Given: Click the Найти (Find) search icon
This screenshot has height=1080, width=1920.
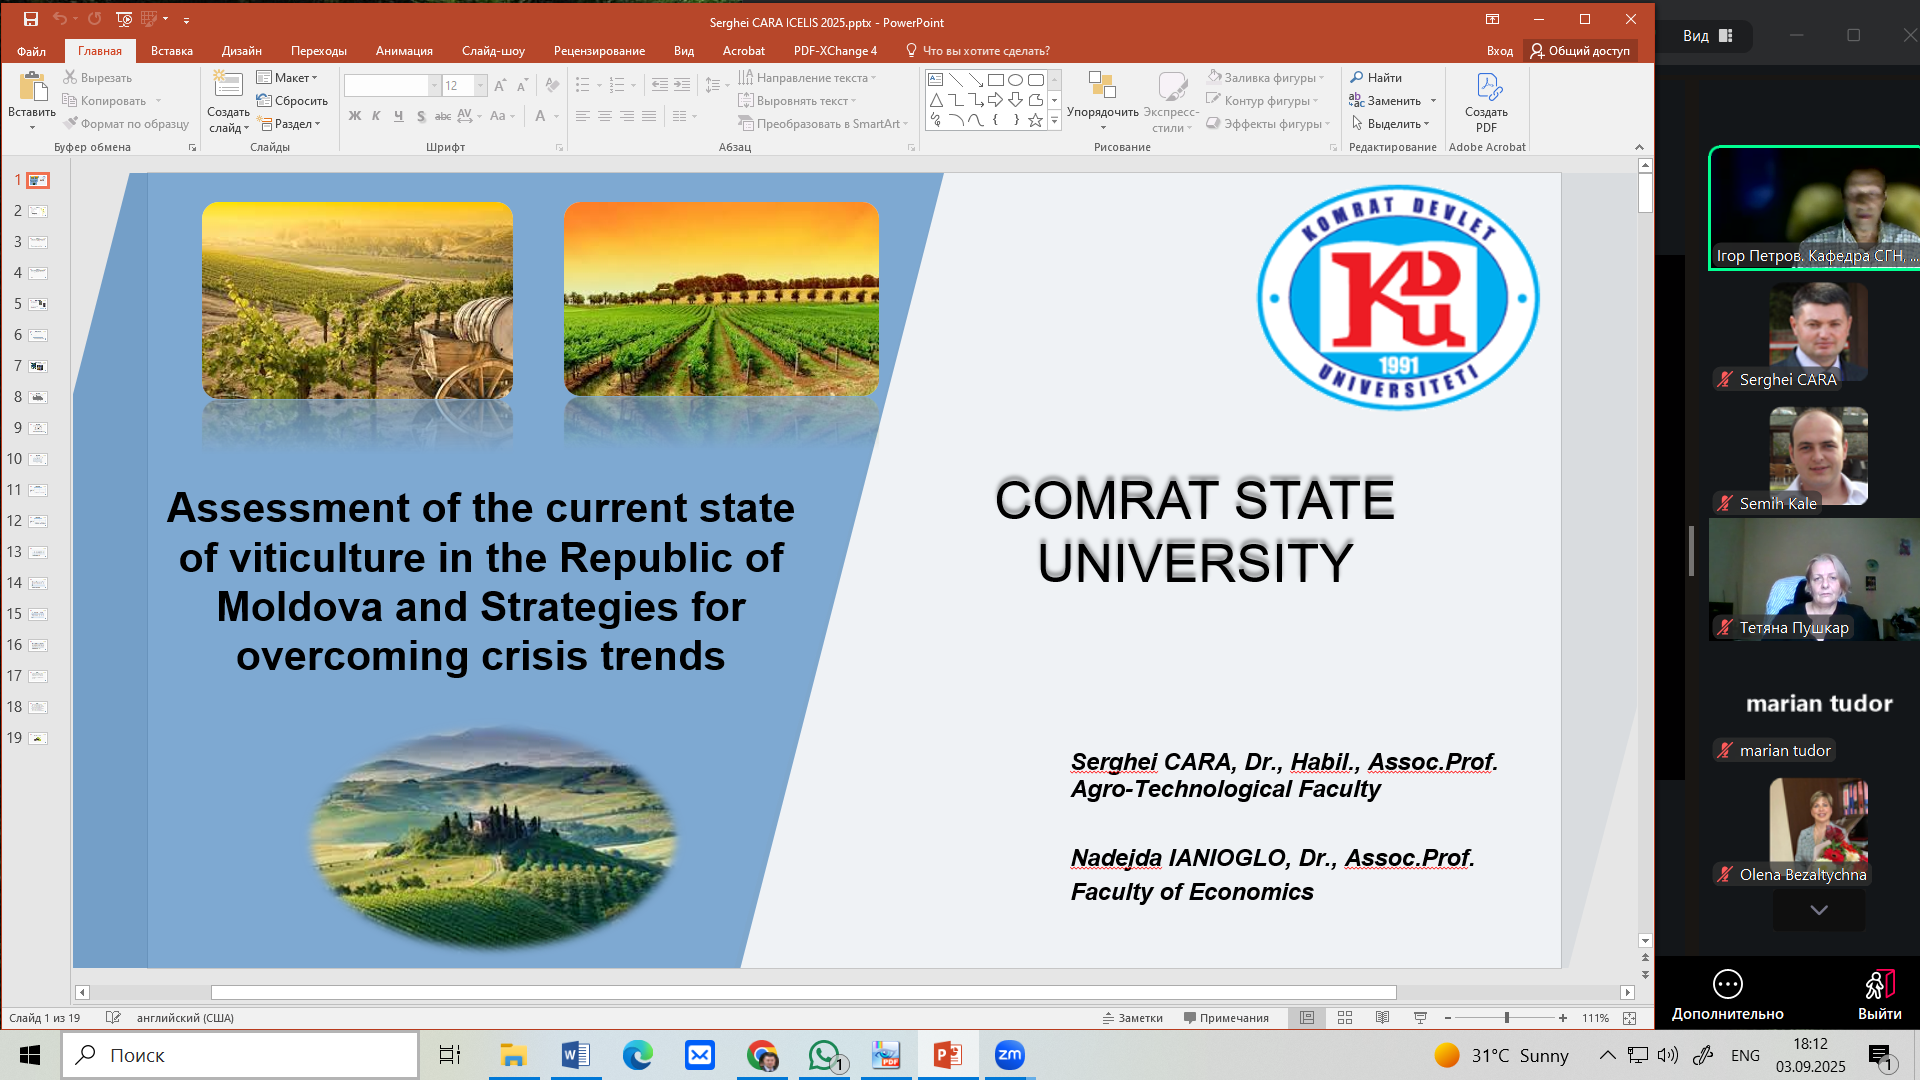Looking at the screenshot, I should (1358, 77).
